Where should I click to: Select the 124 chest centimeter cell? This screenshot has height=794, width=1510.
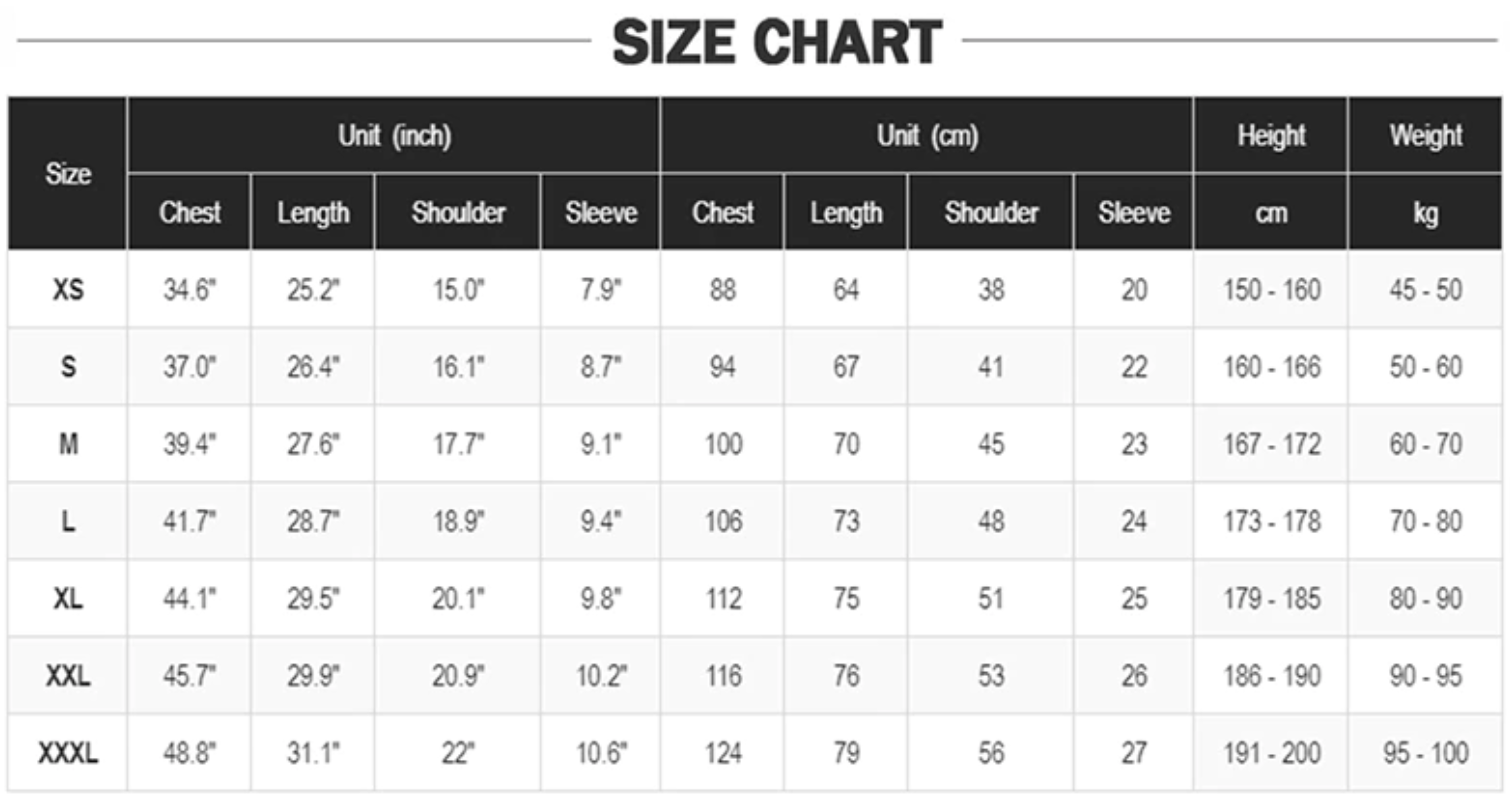pyautogui.click(x=722, y=753)
